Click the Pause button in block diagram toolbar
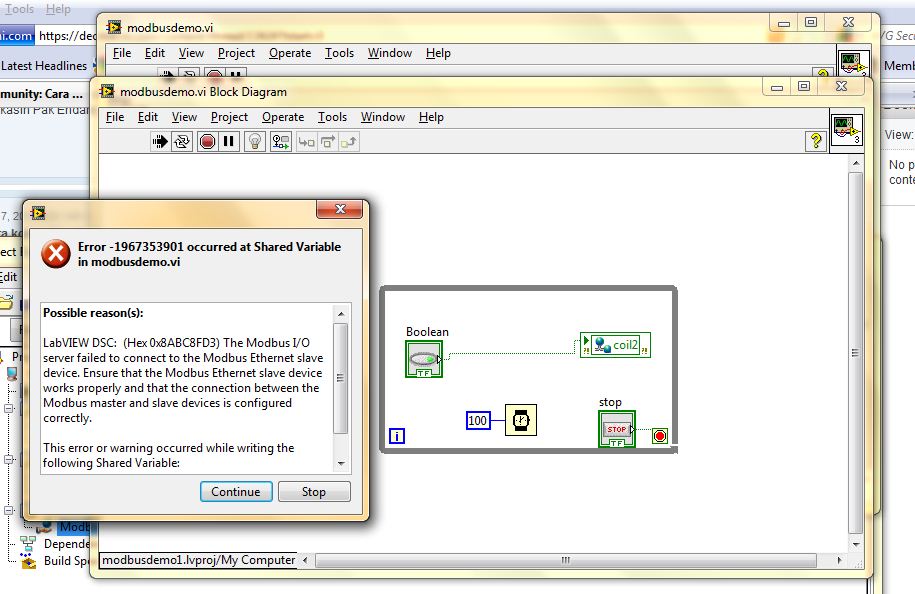Image resolution: width=915 pixels, height=594 pixels. tap(229, 142)
